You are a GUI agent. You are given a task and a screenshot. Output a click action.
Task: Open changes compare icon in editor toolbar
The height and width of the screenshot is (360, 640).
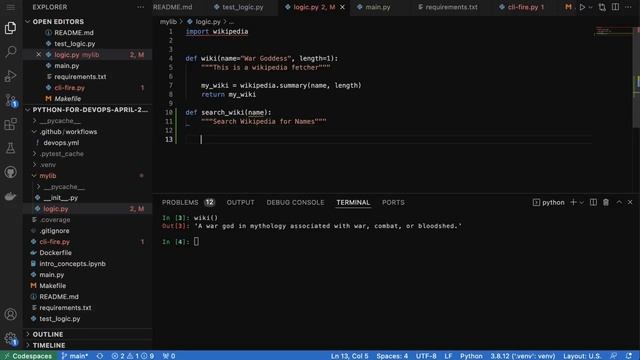point(602,7)
